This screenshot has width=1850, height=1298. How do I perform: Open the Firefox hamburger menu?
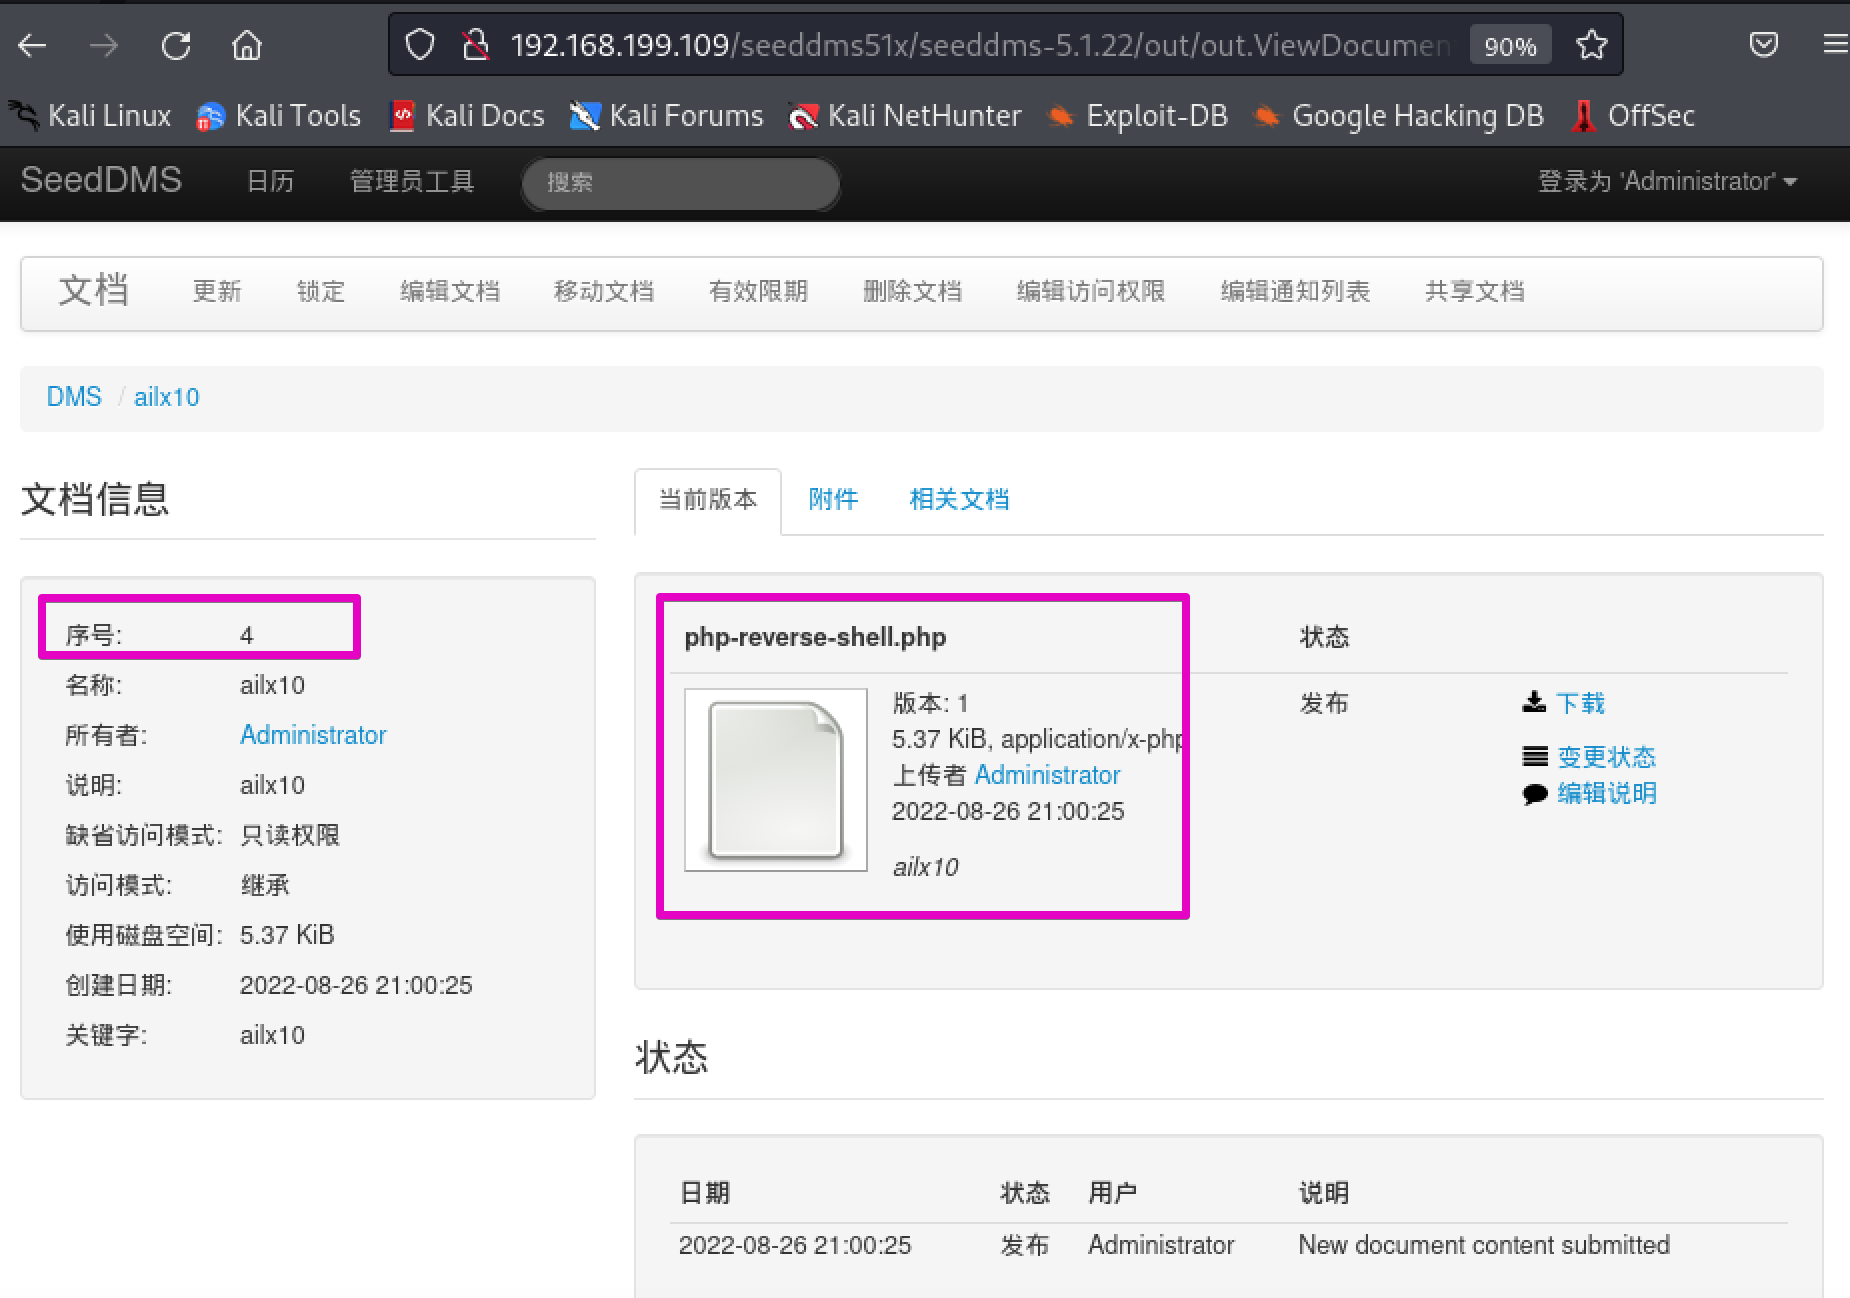pos(1835,45)
